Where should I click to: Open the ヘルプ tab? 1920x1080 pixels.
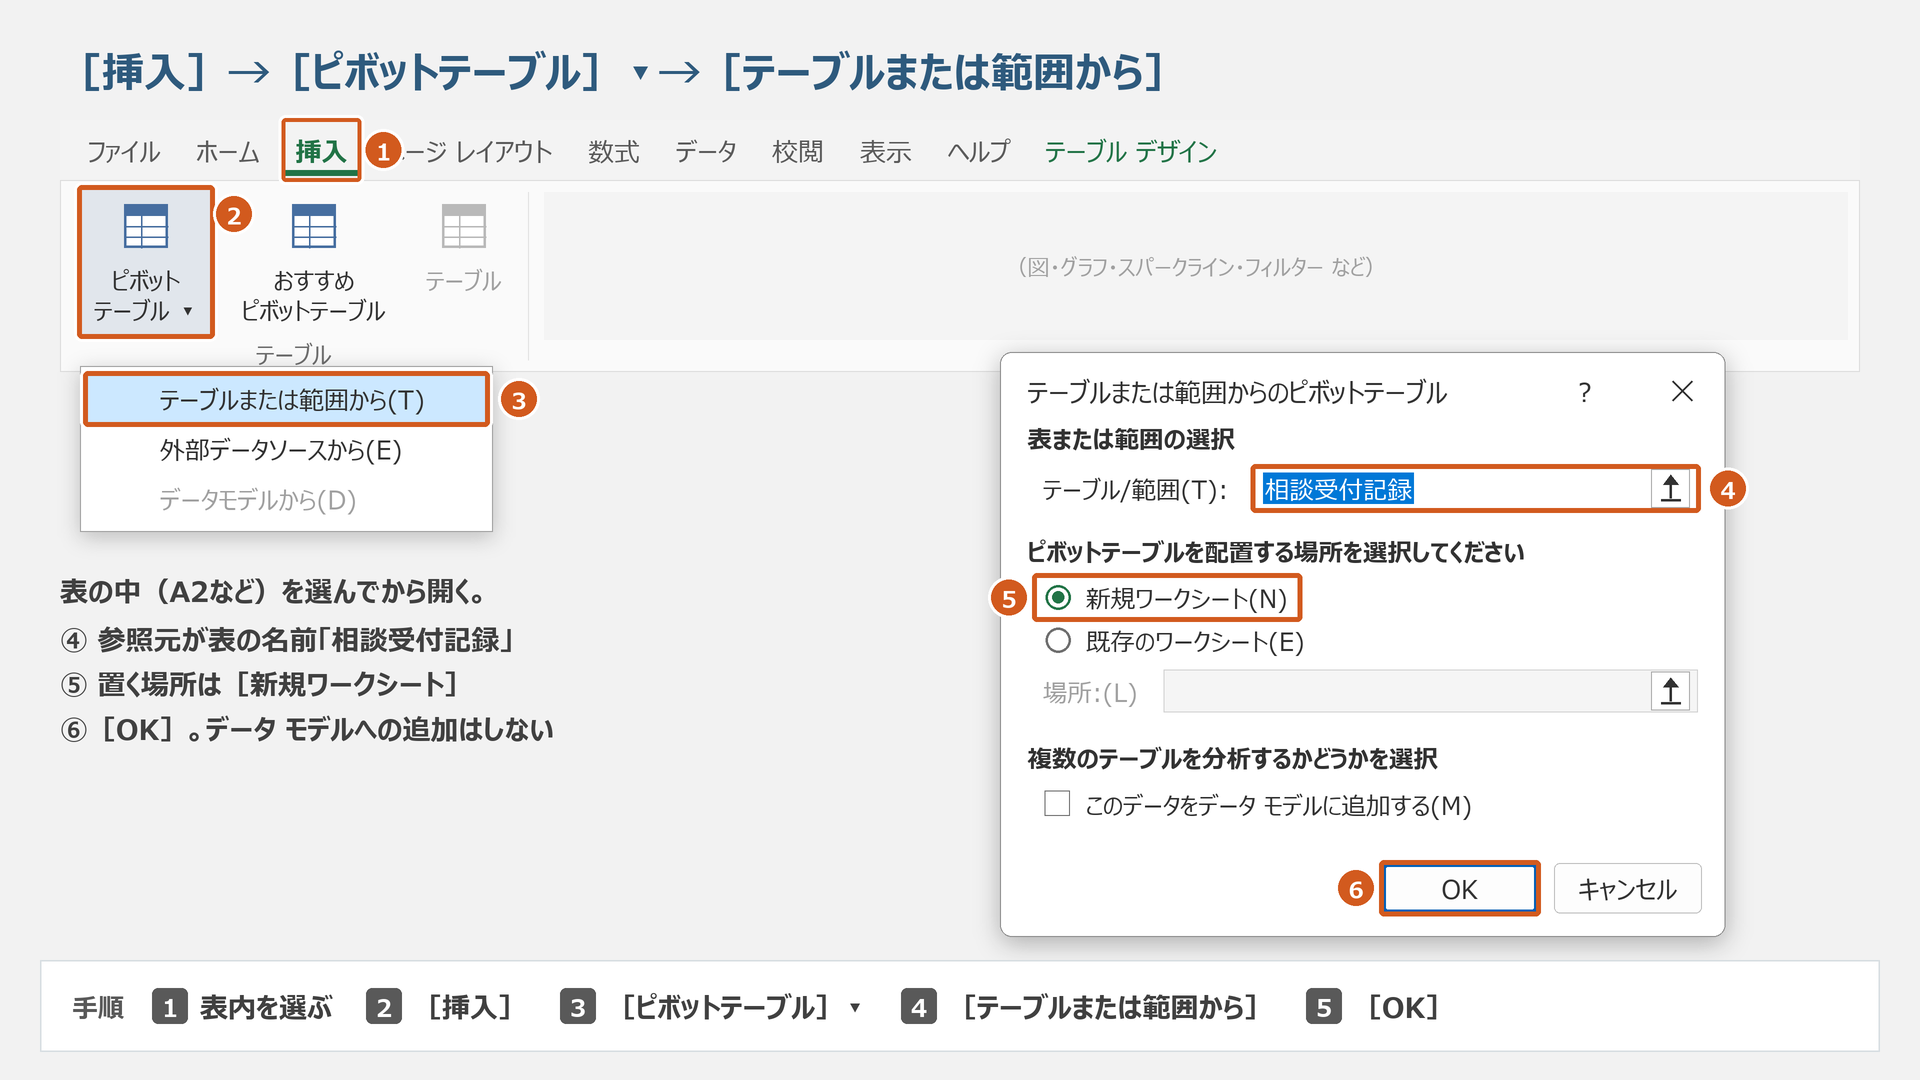tap(978, 152)
